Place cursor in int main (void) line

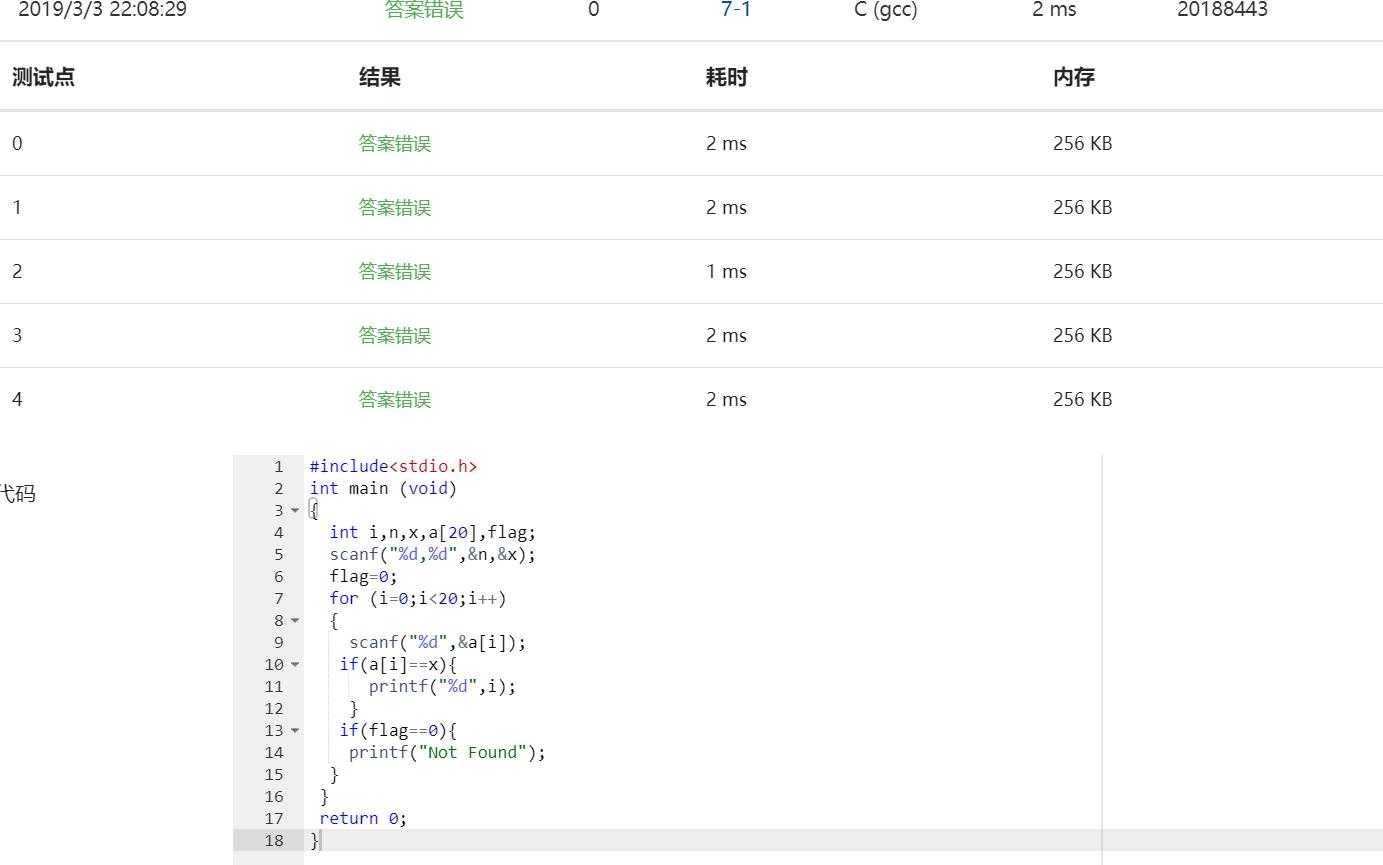383,488
